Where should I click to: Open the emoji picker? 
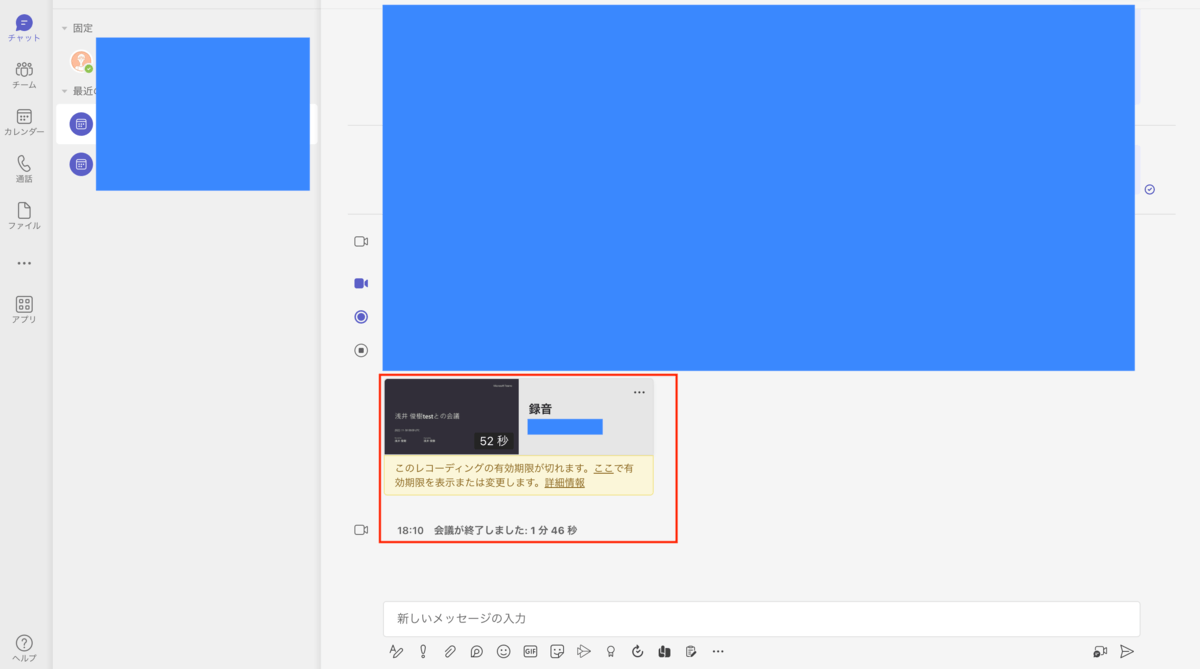click(504, 652)
